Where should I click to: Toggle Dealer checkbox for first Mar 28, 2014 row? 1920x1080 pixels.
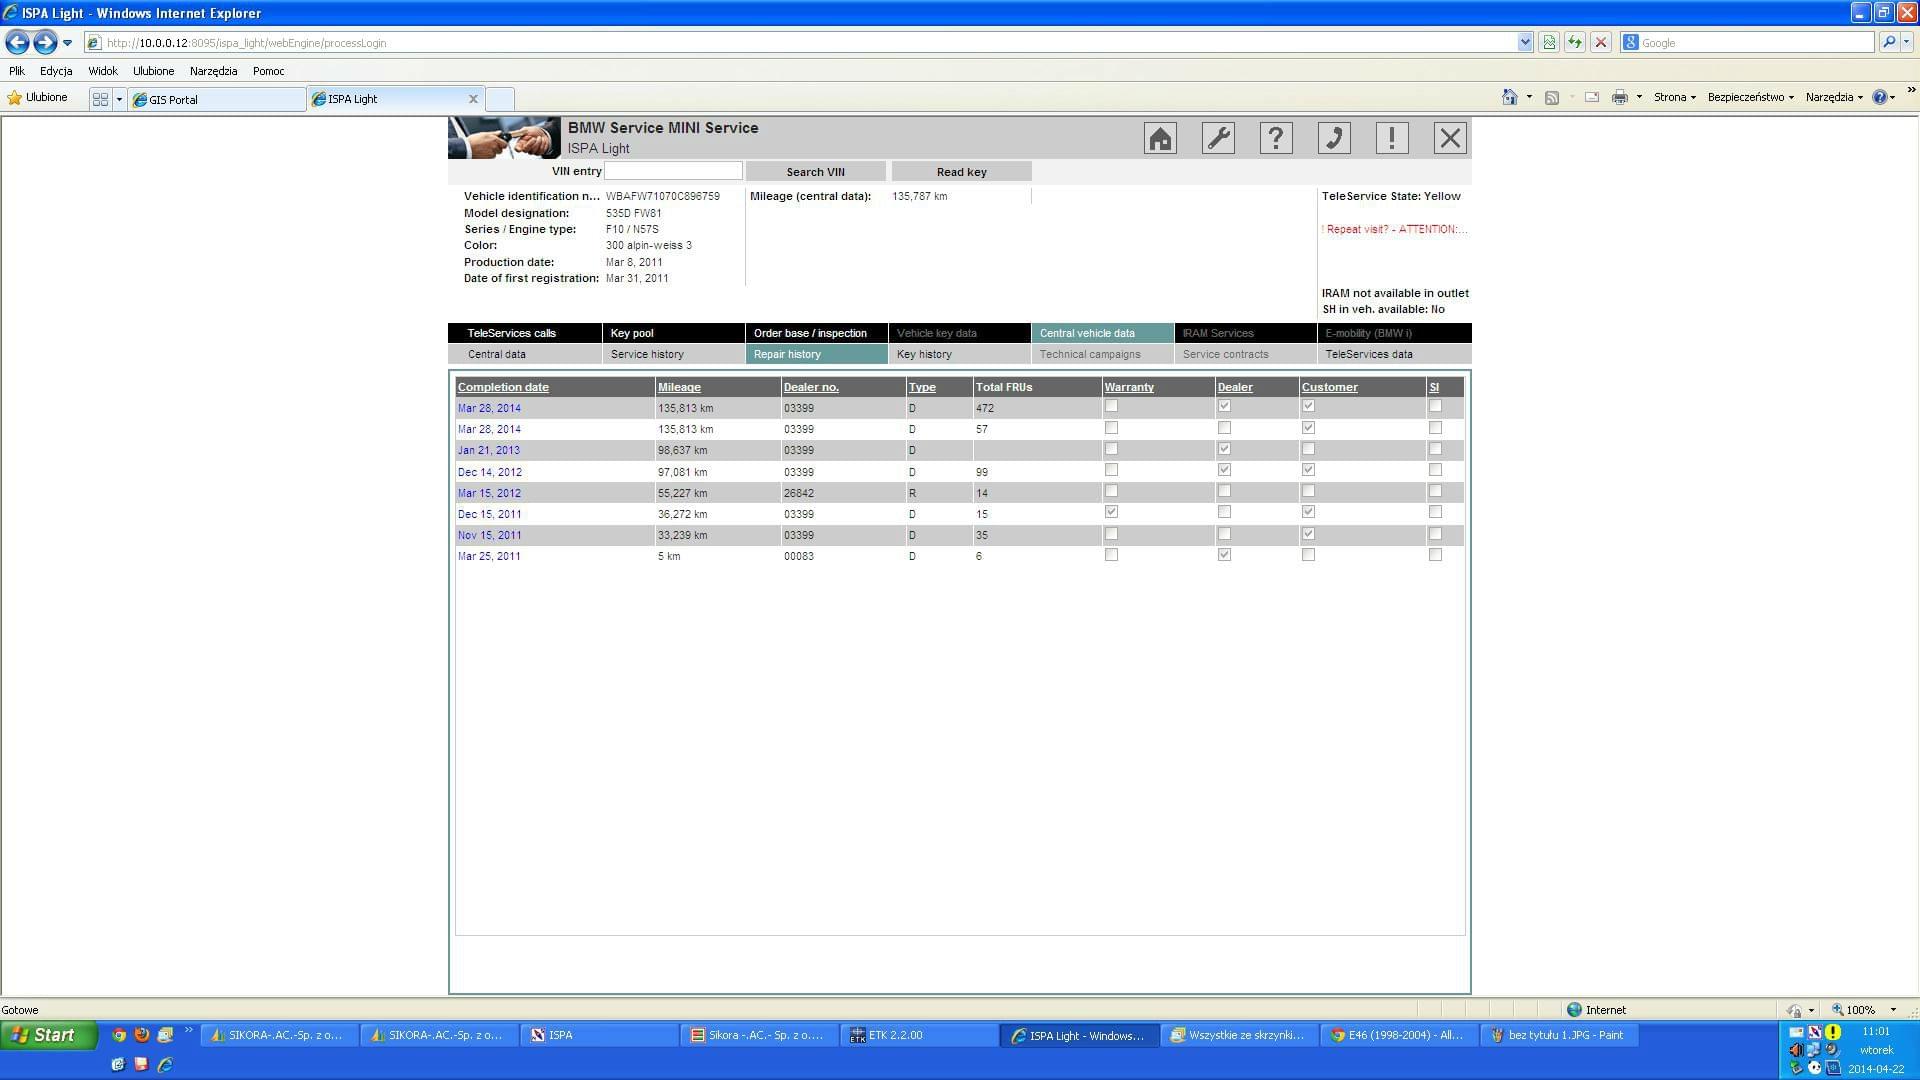click(x=1224, y=406)
